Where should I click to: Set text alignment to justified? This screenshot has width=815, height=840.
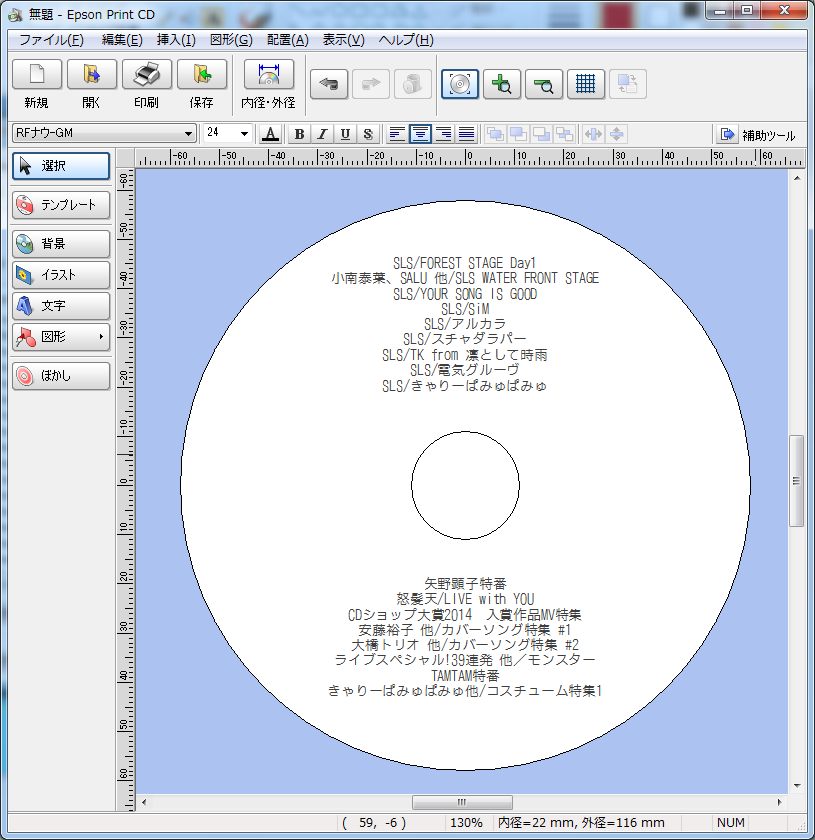point(466,133)
